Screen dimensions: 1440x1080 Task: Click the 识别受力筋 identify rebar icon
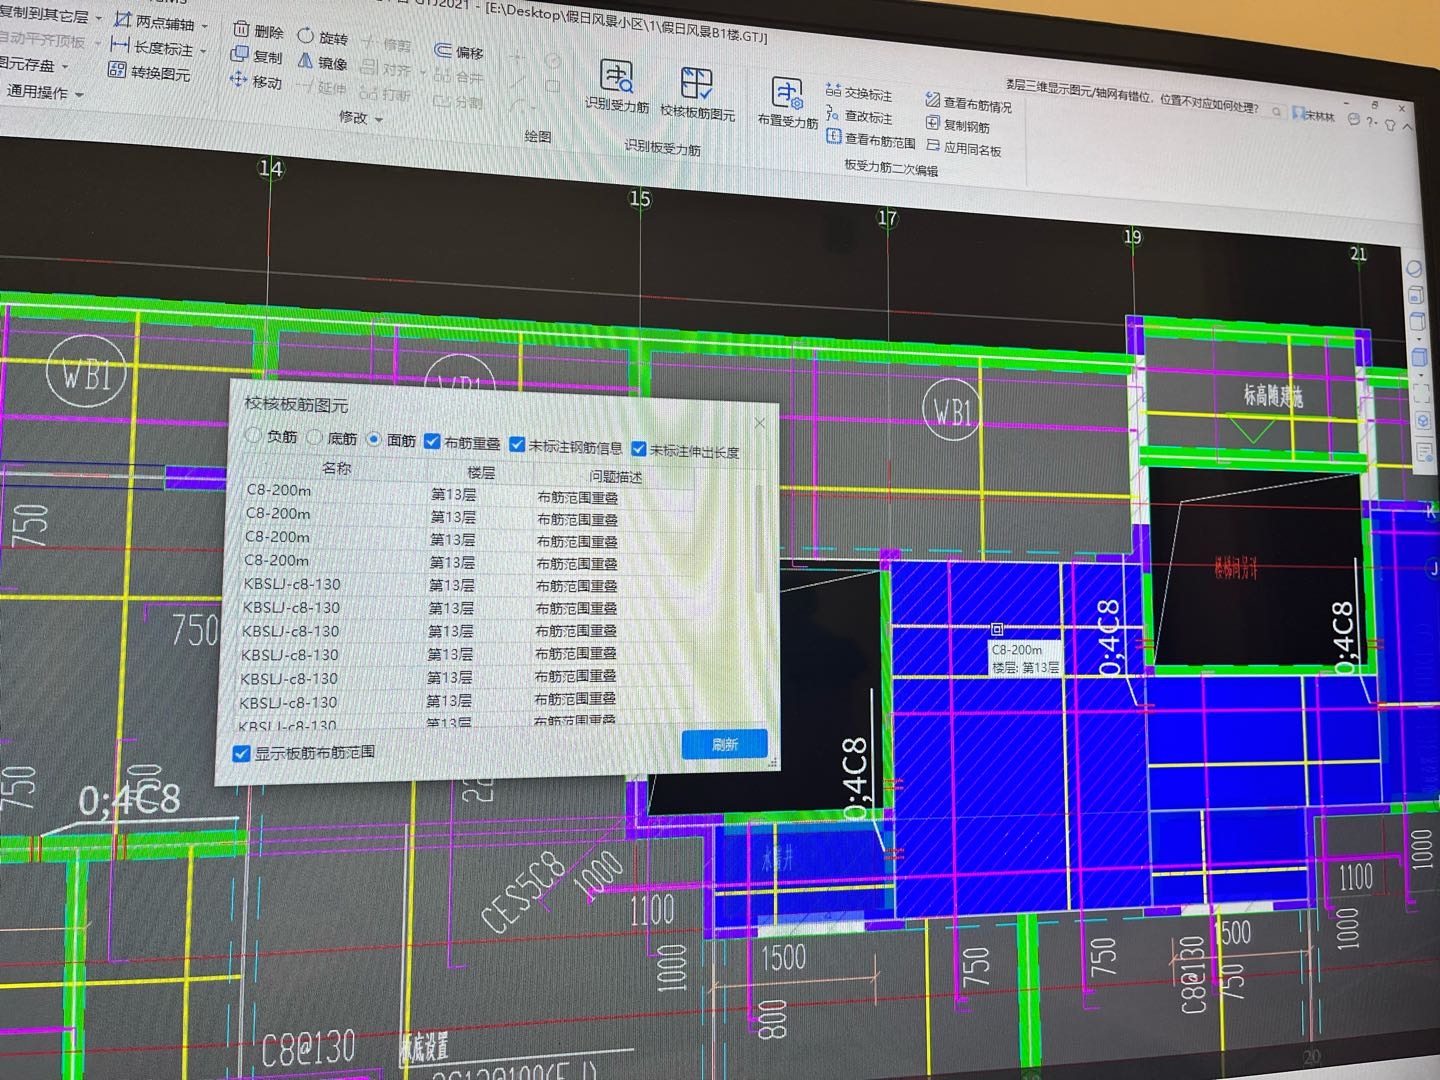click(x=617, y=76)
